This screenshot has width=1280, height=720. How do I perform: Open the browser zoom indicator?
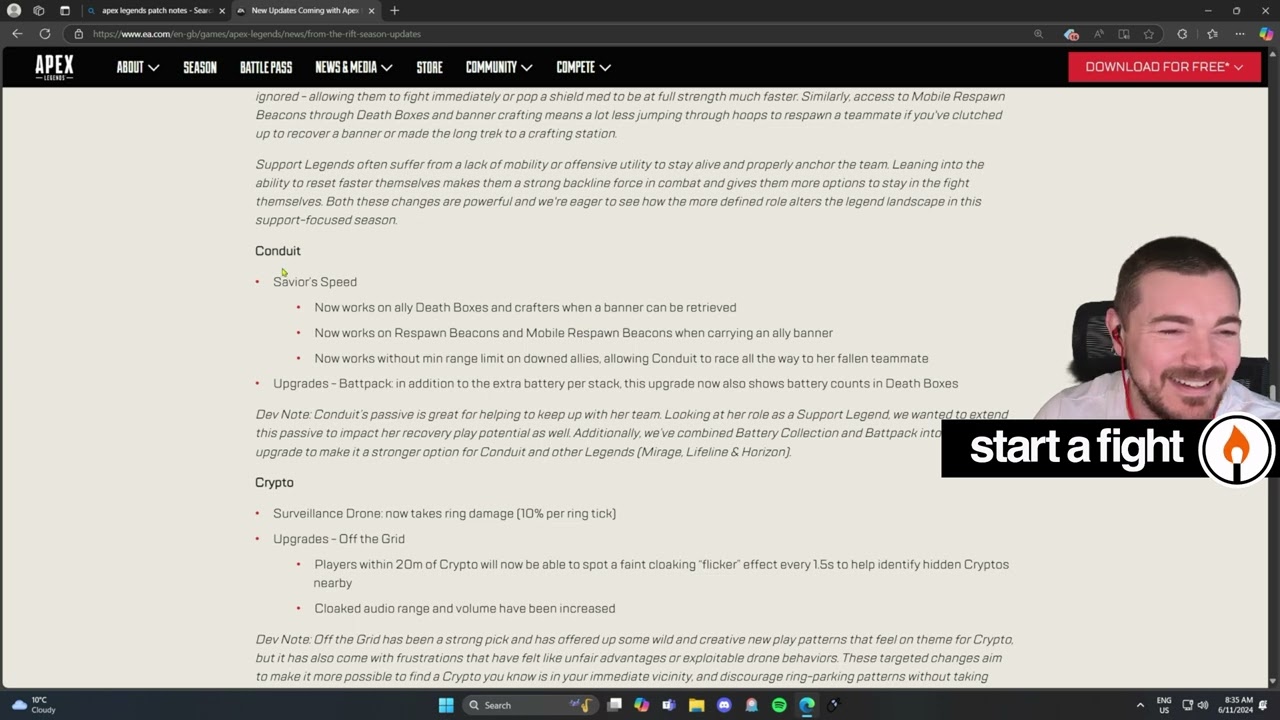click(x=1038, y=34)
